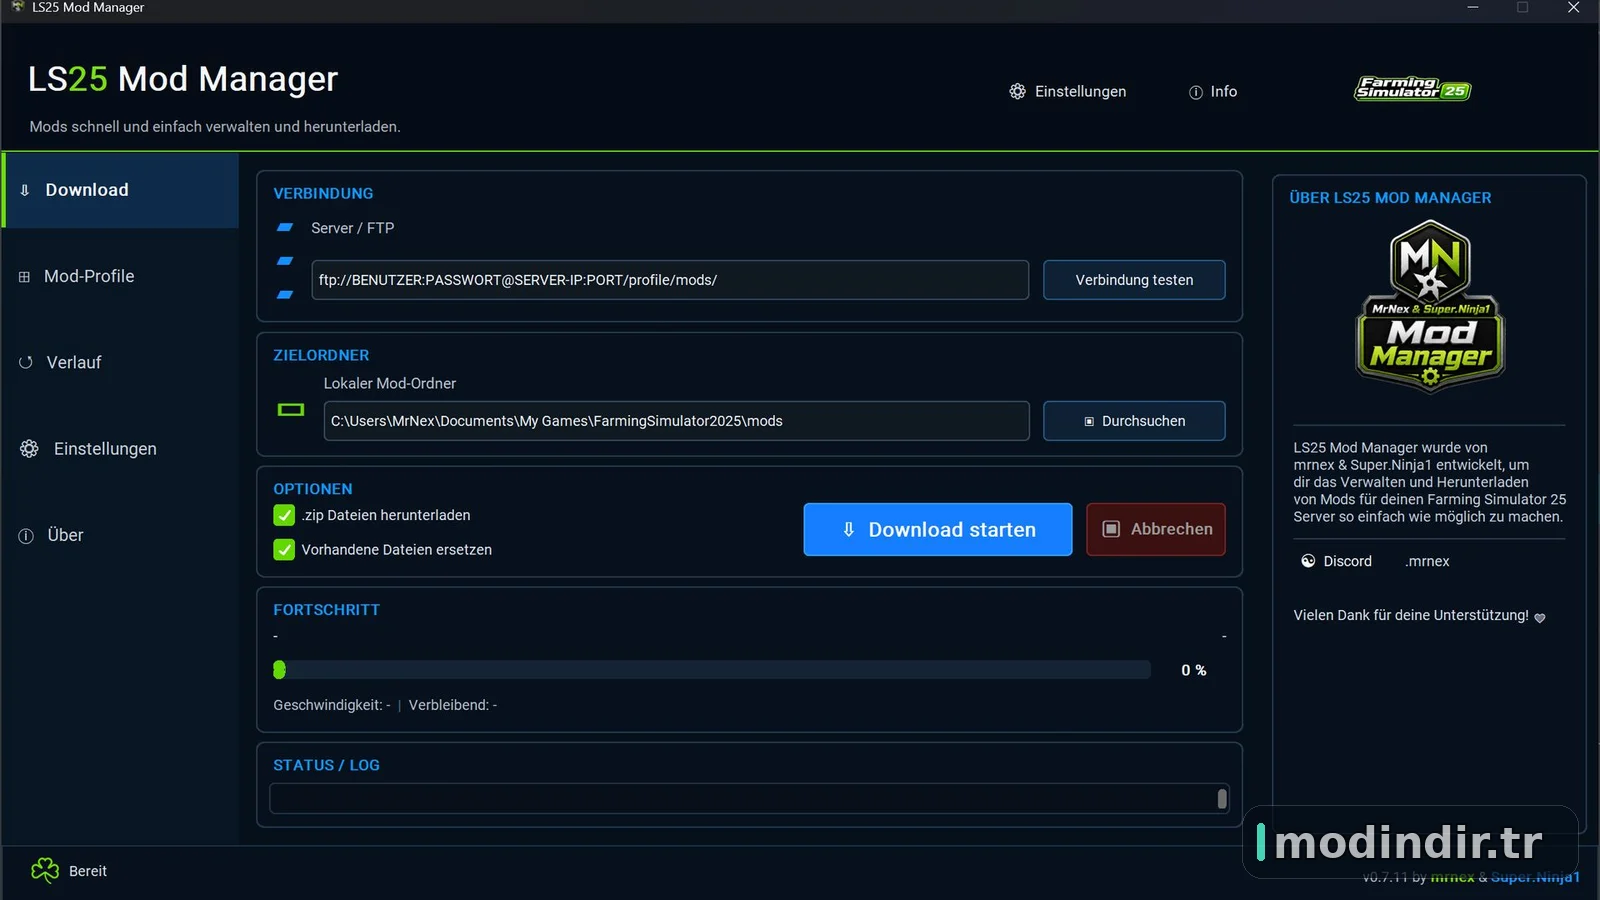Image resolution: width=1600 pixels, height=900 pixels.
Task: Click the "Server / FTP" label
Action: tap(353, 228)
